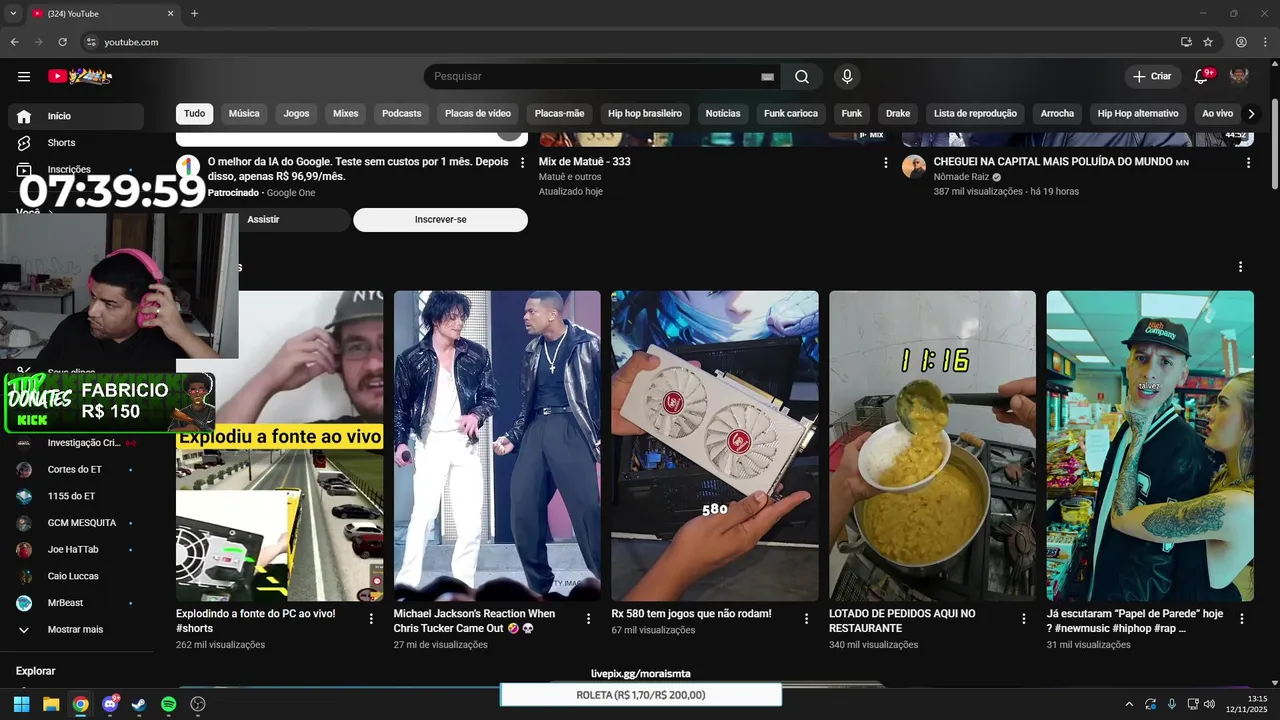Select the Hip hop brasileiro chip
The height and width of the screenshot is (720, 1280).
(x=645, y=114)
